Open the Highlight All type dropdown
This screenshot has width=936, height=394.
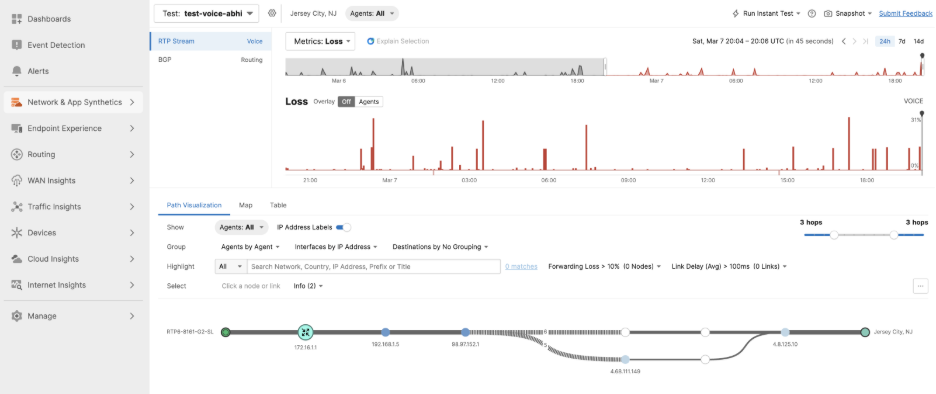[230, 266]
